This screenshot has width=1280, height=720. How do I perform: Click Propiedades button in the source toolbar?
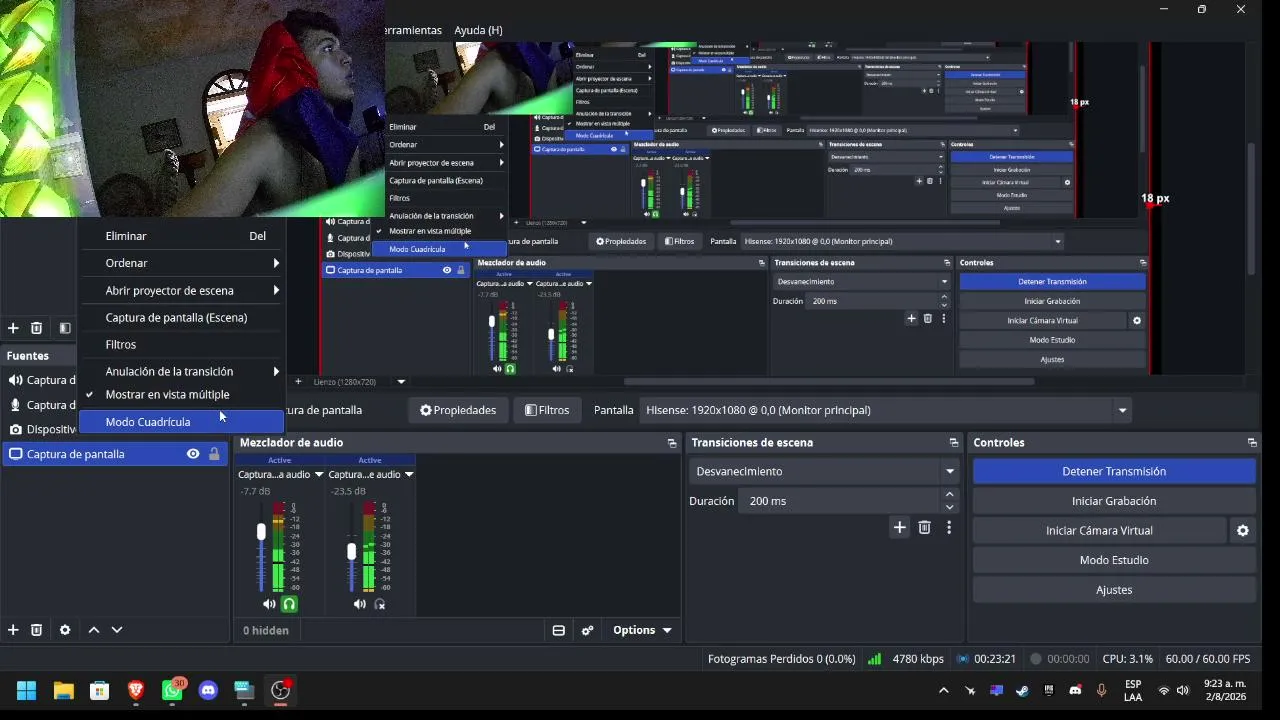458,410
